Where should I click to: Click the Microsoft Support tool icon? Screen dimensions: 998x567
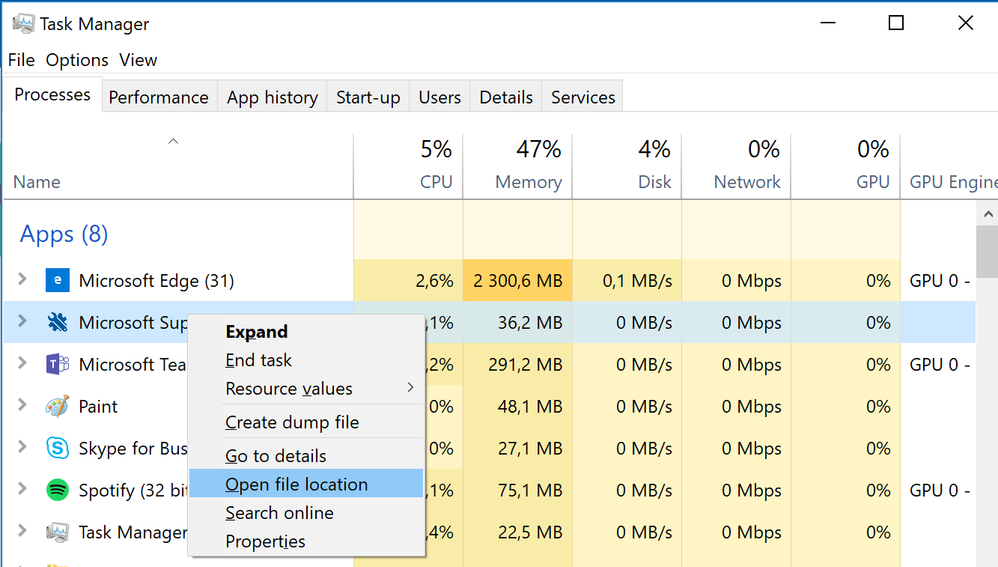click(57, 322)
